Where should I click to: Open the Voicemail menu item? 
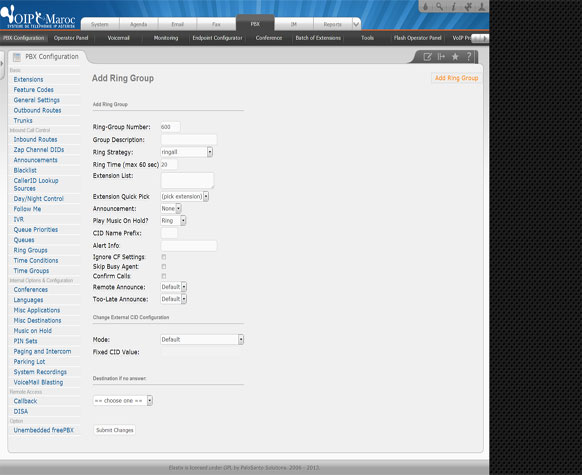pyautogui.click(x=118, y=38)
